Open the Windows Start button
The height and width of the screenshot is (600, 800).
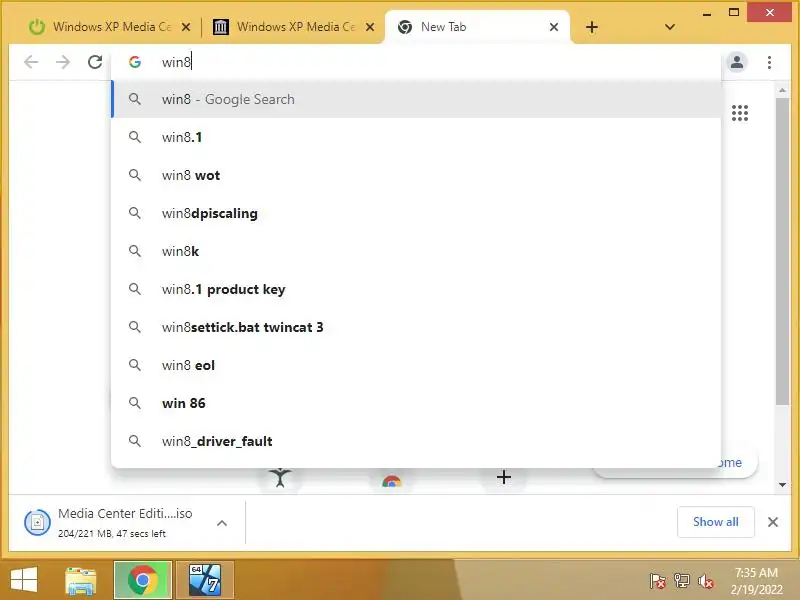(23, 580)
